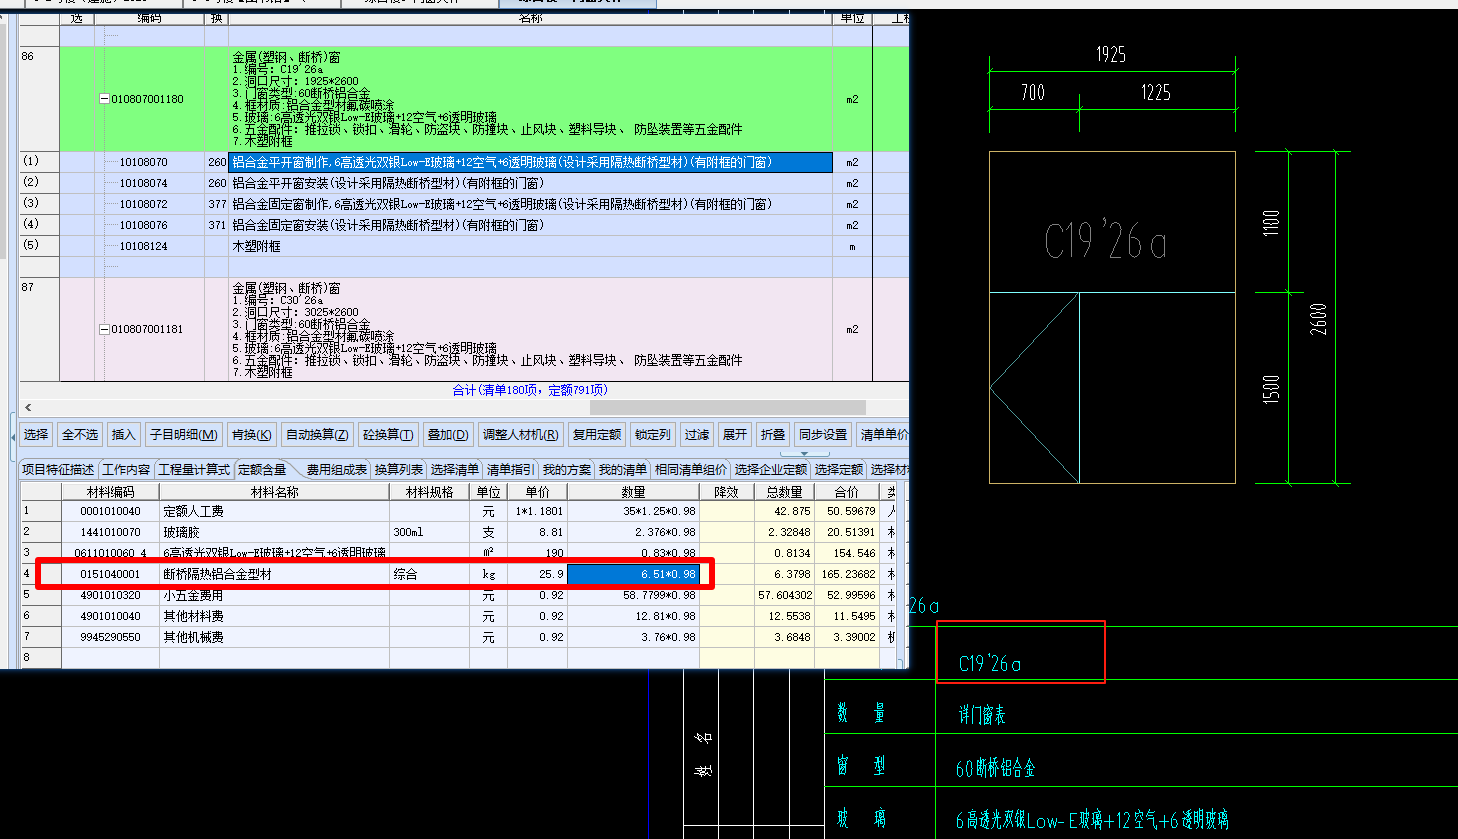Switch to 工作内容 tab
1458x839 pixels.
(126, 469)
